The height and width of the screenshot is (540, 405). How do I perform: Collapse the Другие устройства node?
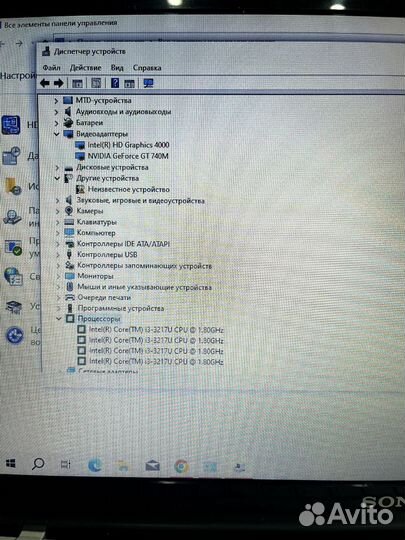(x=57, y=178)
